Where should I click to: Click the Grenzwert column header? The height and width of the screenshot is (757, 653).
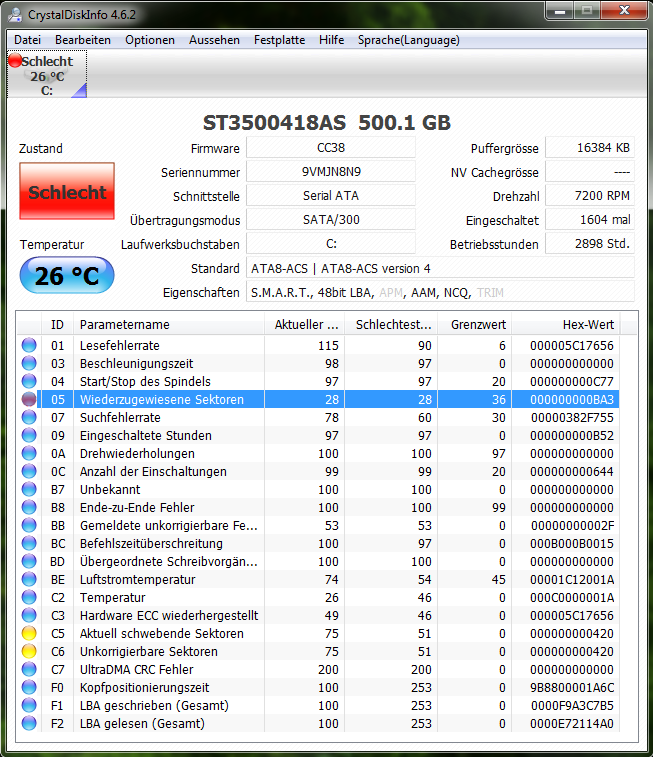pyautogui.click(x=475, y=324)
